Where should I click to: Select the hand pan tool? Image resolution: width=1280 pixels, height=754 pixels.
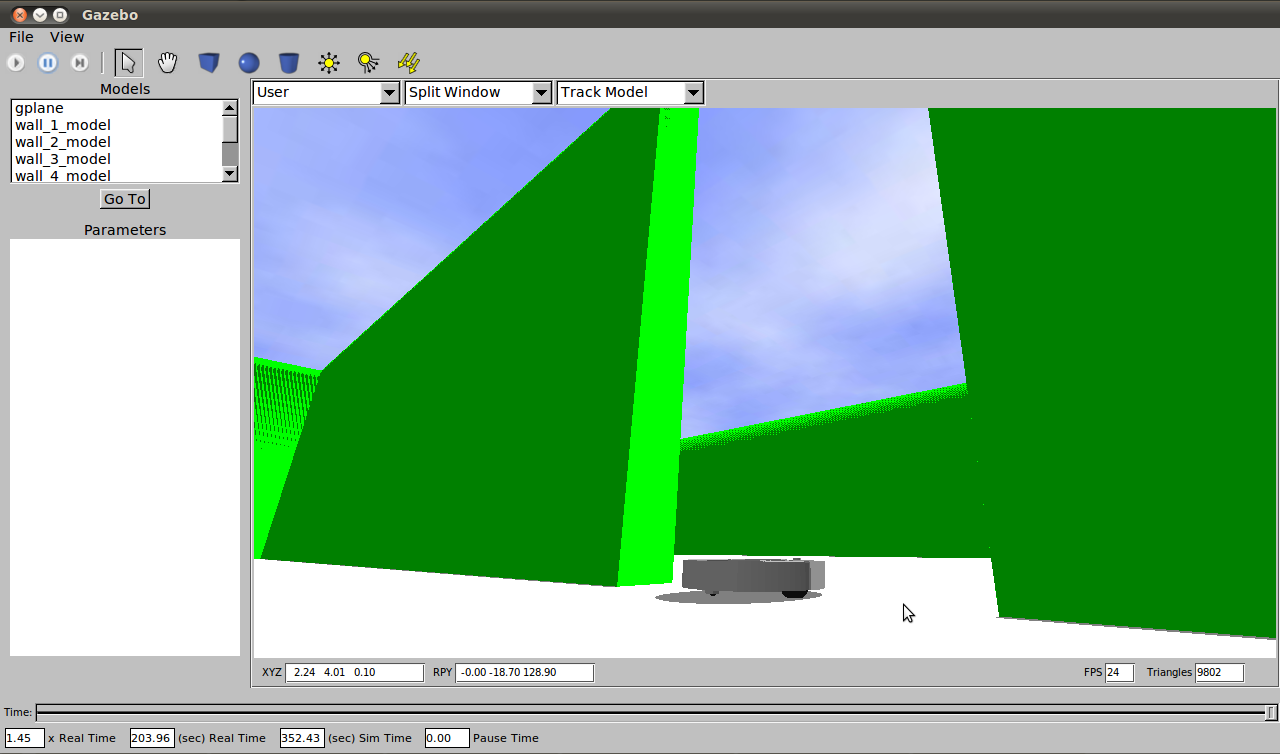coord(167,62)
